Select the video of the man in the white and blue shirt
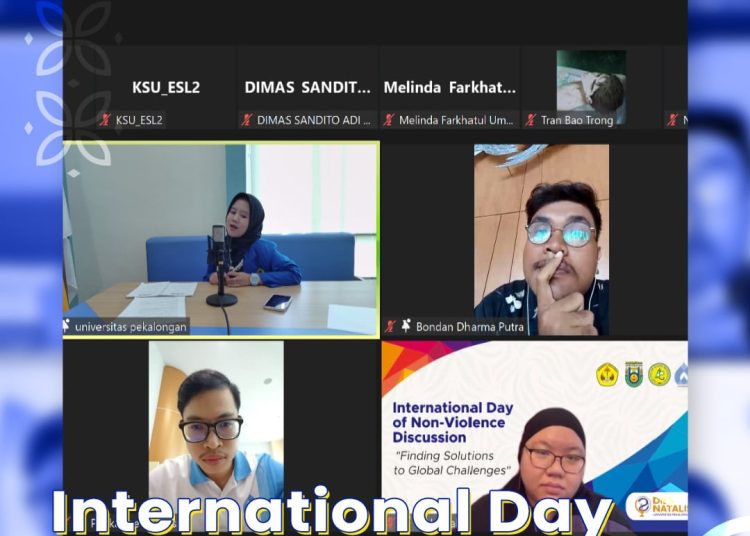 coord(216,435)
